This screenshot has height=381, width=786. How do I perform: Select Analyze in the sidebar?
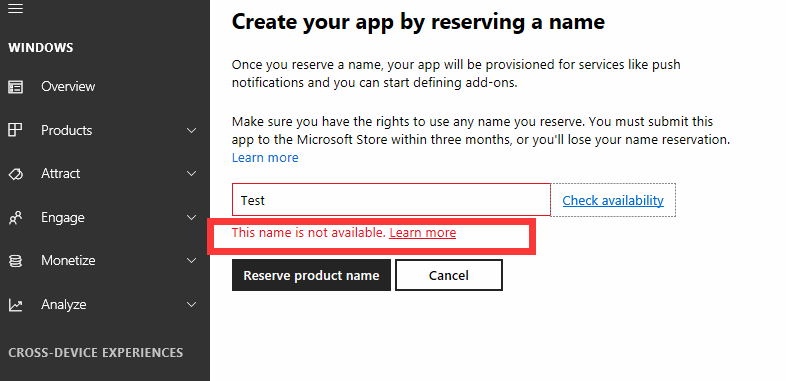click(64, 305)
